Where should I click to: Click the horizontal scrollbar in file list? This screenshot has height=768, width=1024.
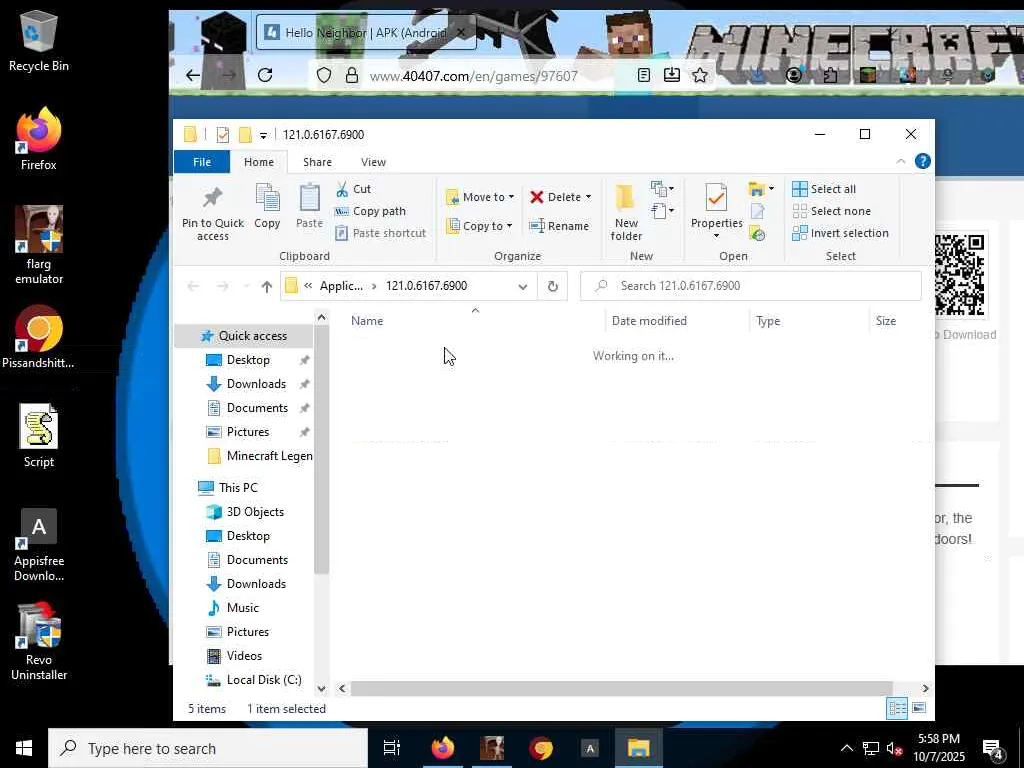coord(621,688)
